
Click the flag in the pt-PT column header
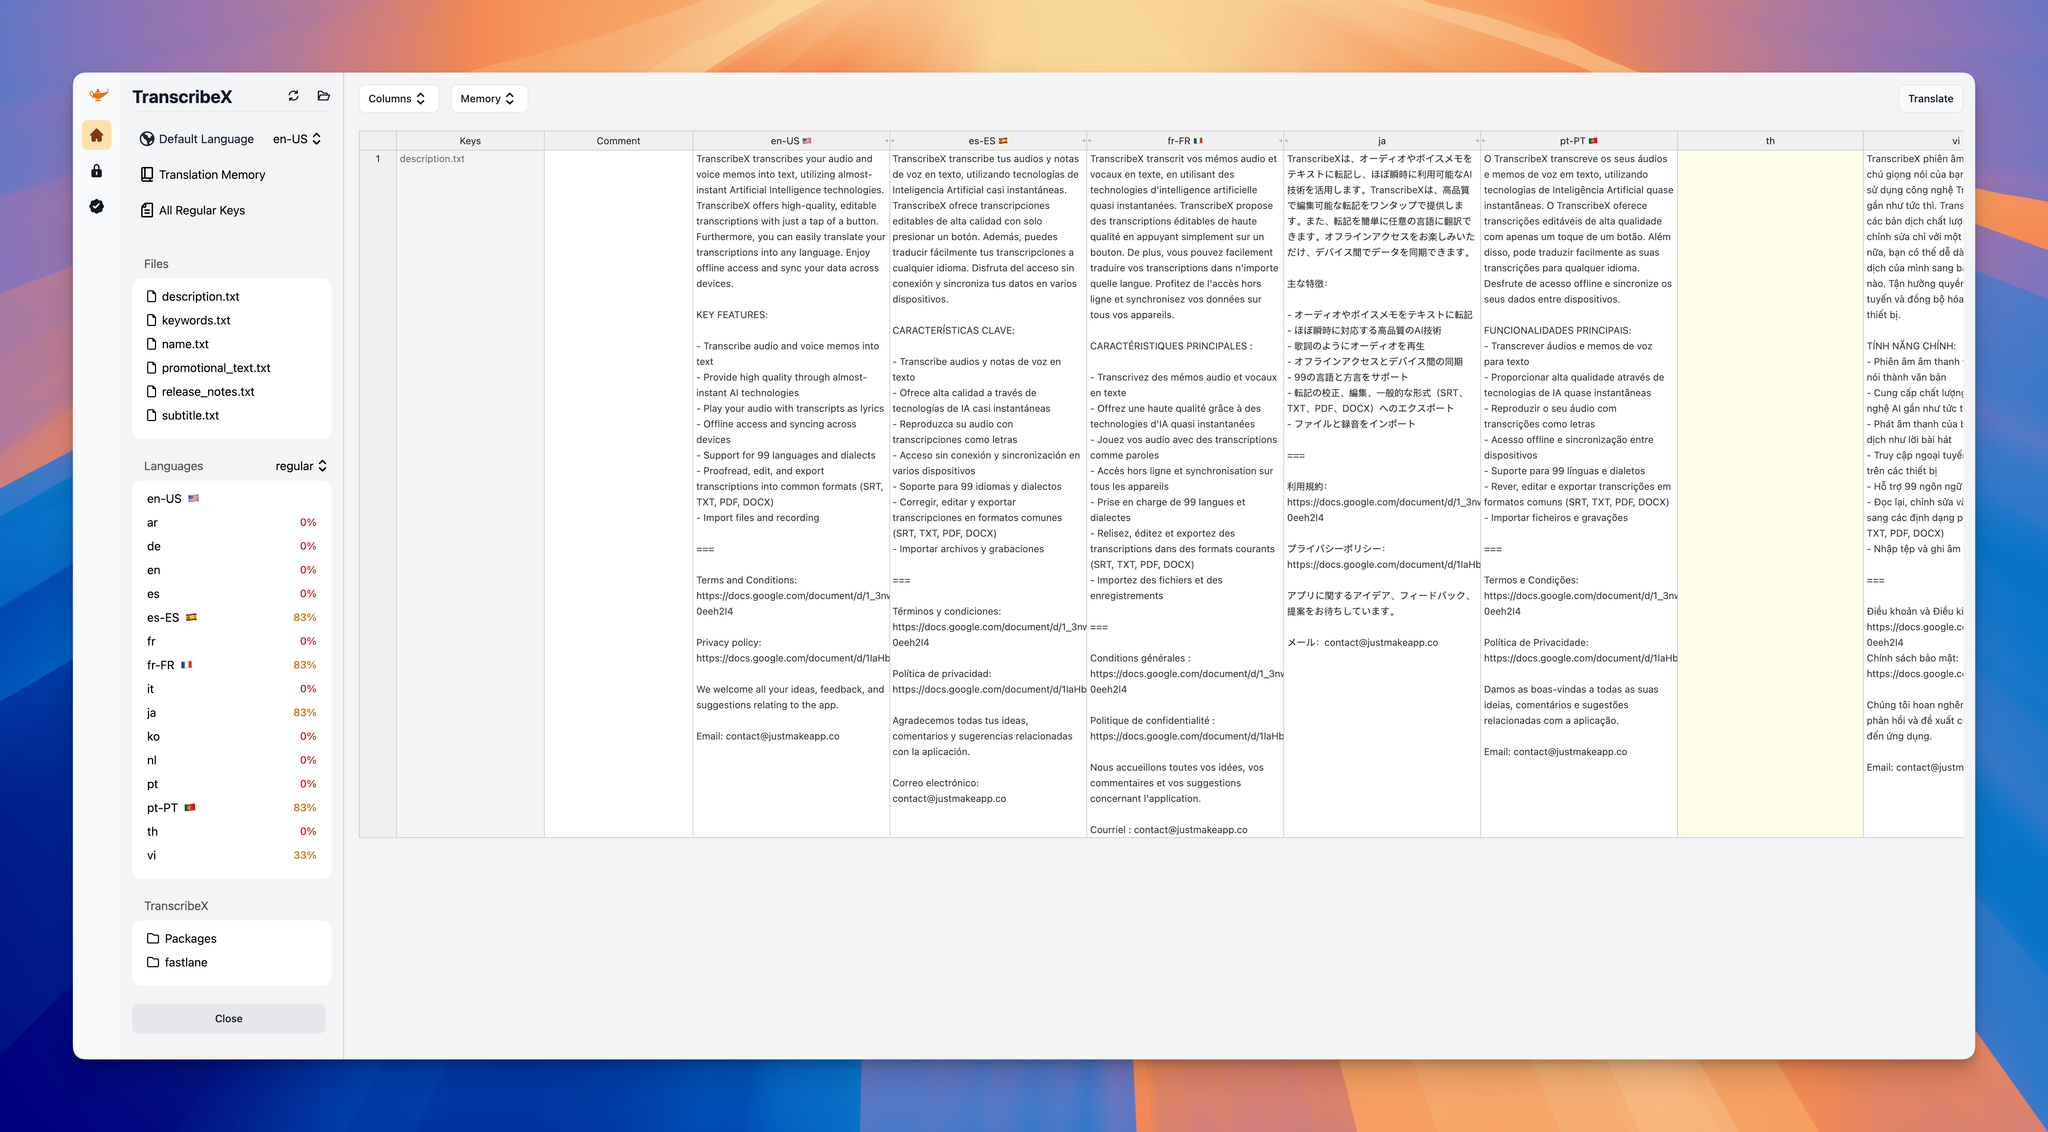coord(1593,141)
